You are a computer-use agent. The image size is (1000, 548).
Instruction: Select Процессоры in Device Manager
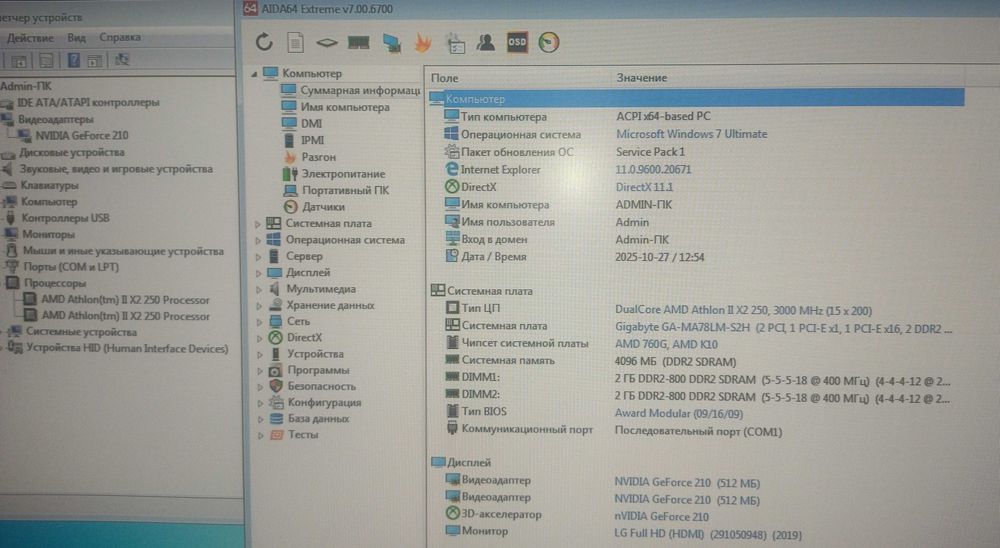pos(55,283)
